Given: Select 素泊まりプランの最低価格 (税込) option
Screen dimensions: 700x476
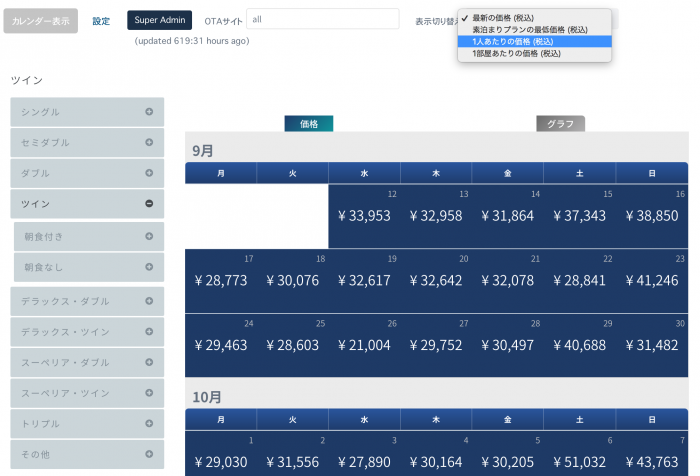Looking at the screenshot, I should 534,29.
